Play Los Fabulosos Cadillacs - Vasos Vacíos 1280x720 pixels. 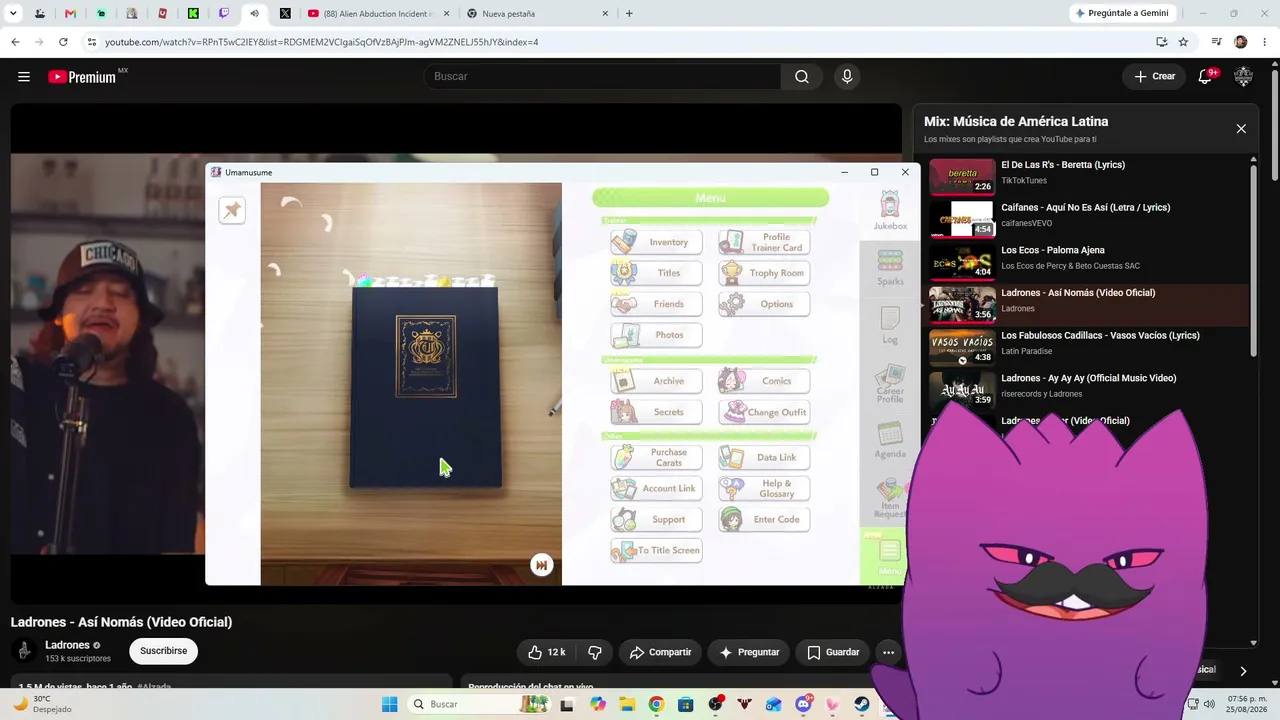point(1088,347)
